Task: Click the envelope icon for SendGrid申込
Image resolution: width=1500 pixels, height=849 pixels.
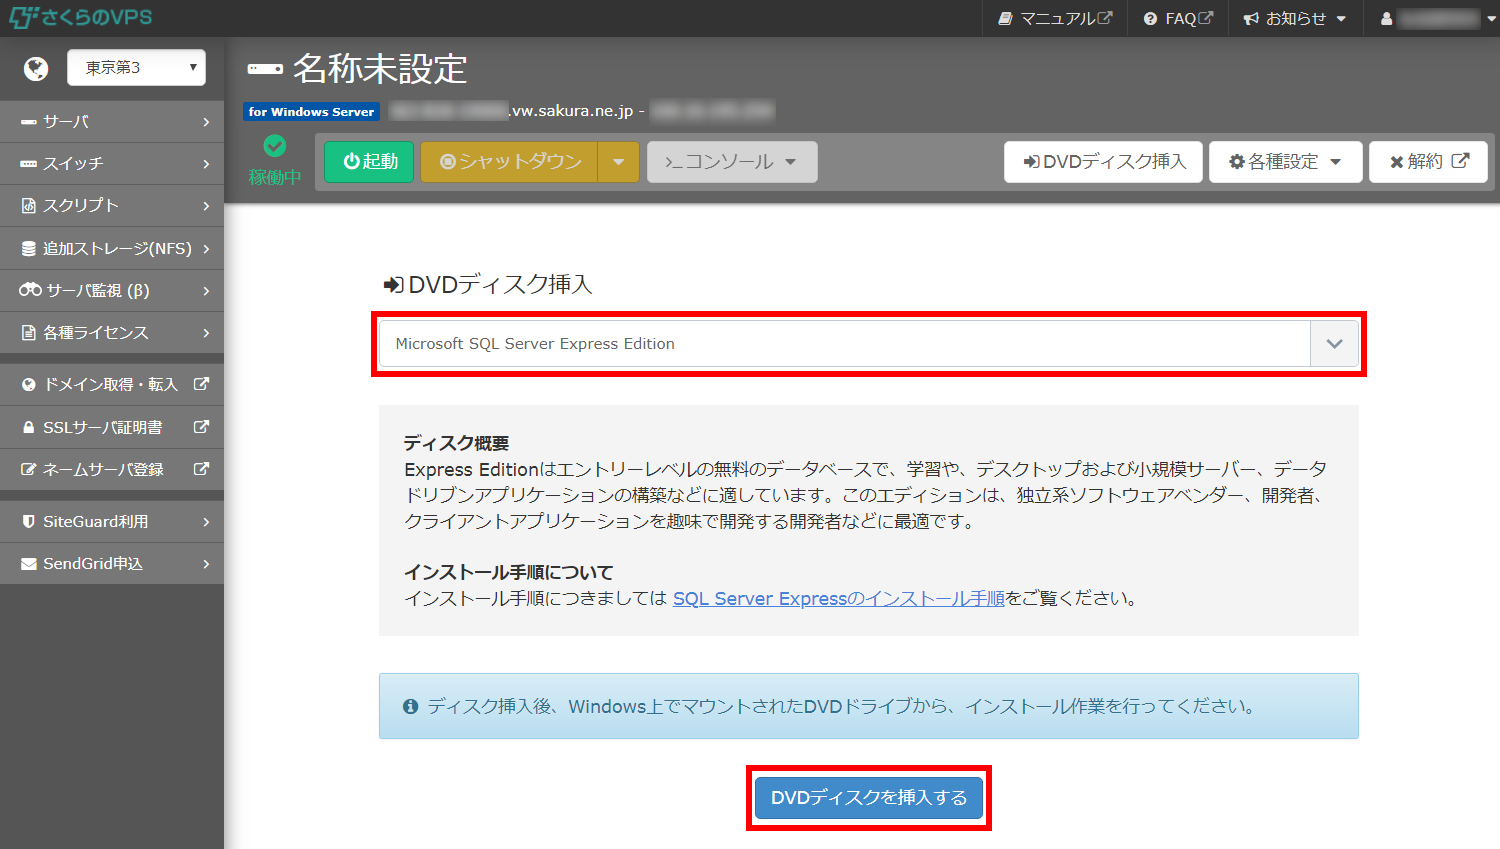Action: click(x=29, y=564)
